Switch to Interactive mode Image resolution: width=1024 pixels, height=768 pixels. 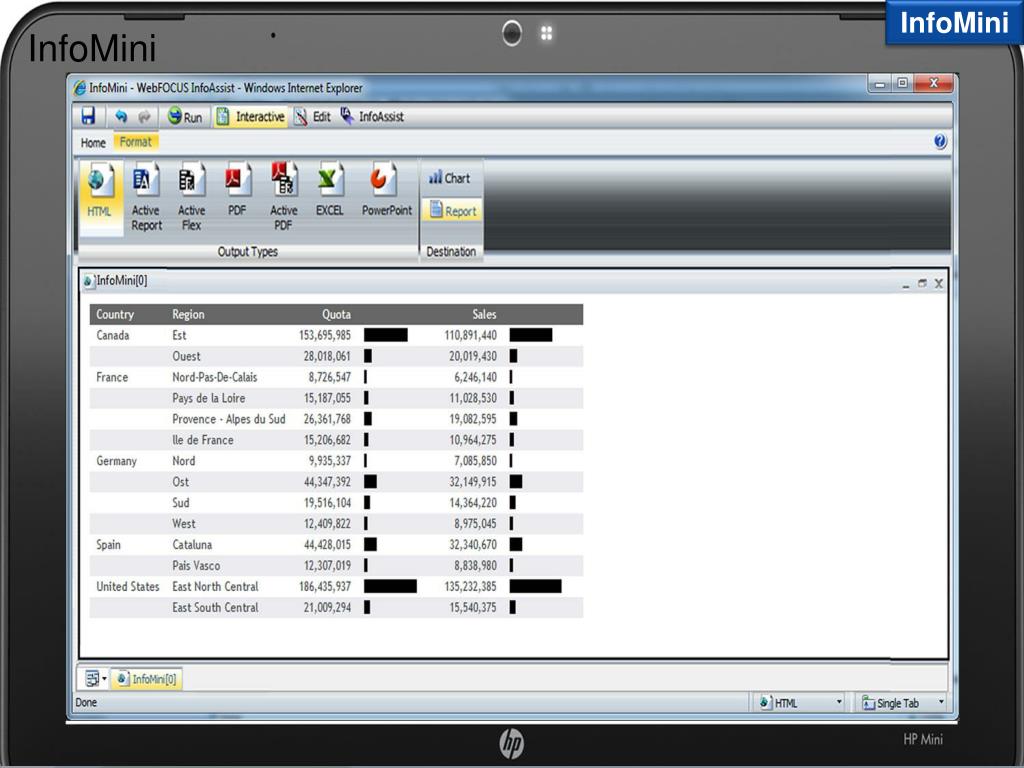[251, 116]
